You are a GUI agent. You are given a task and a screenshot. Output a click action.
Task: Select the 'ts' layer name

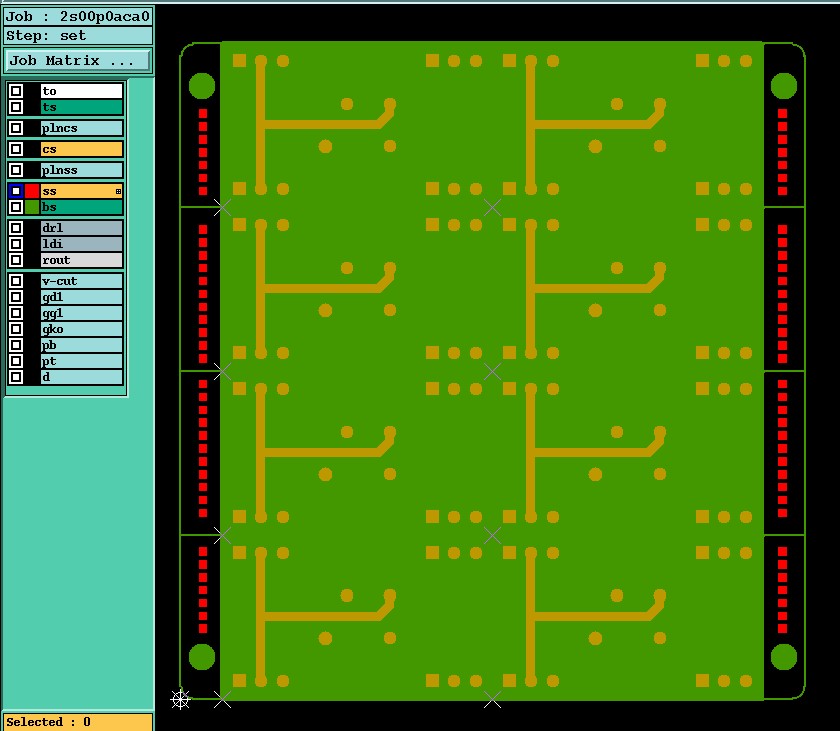[81, 107]
